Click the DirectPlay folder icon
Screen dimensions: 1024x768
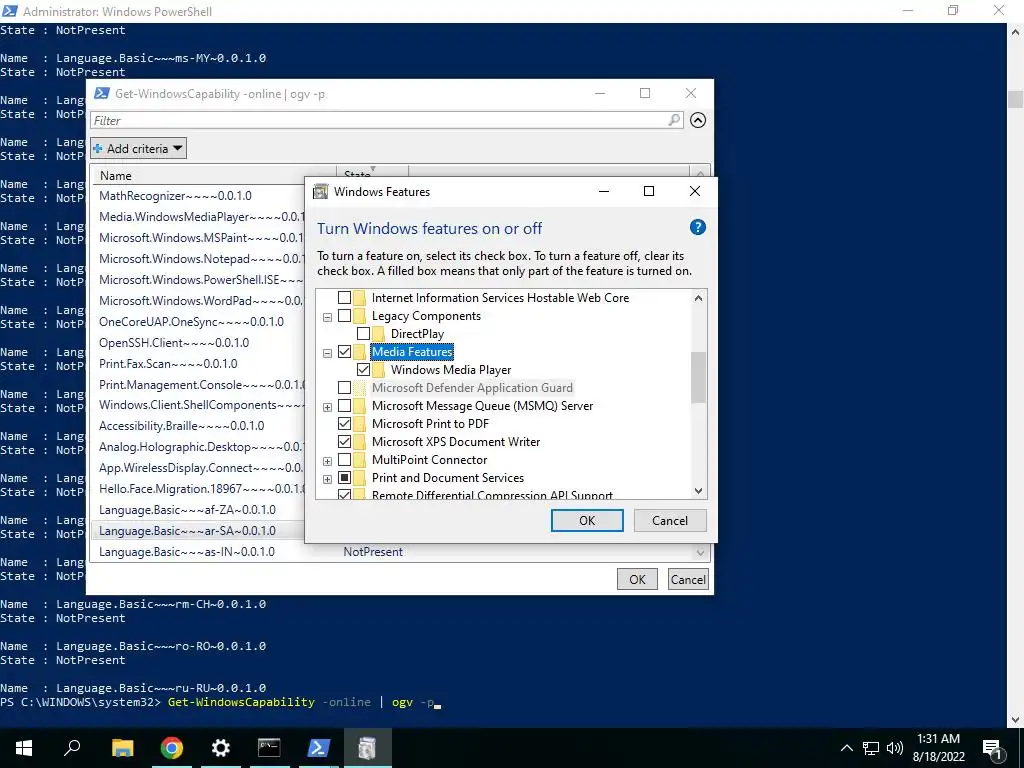(379, 334)
